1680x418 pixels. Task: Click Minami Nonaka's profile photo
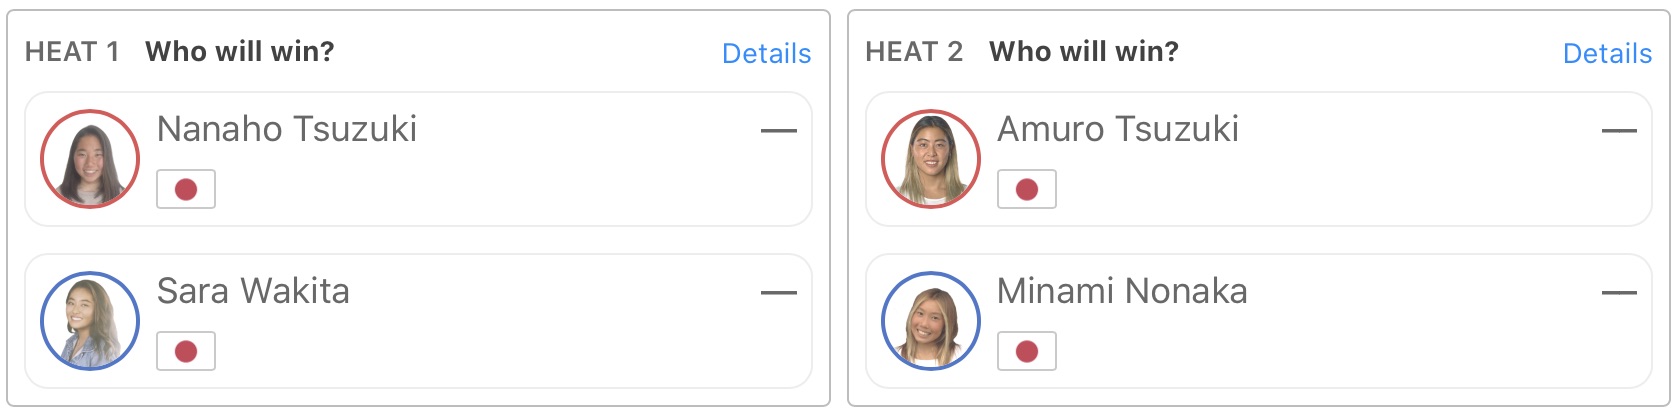(x=930, y=321)
